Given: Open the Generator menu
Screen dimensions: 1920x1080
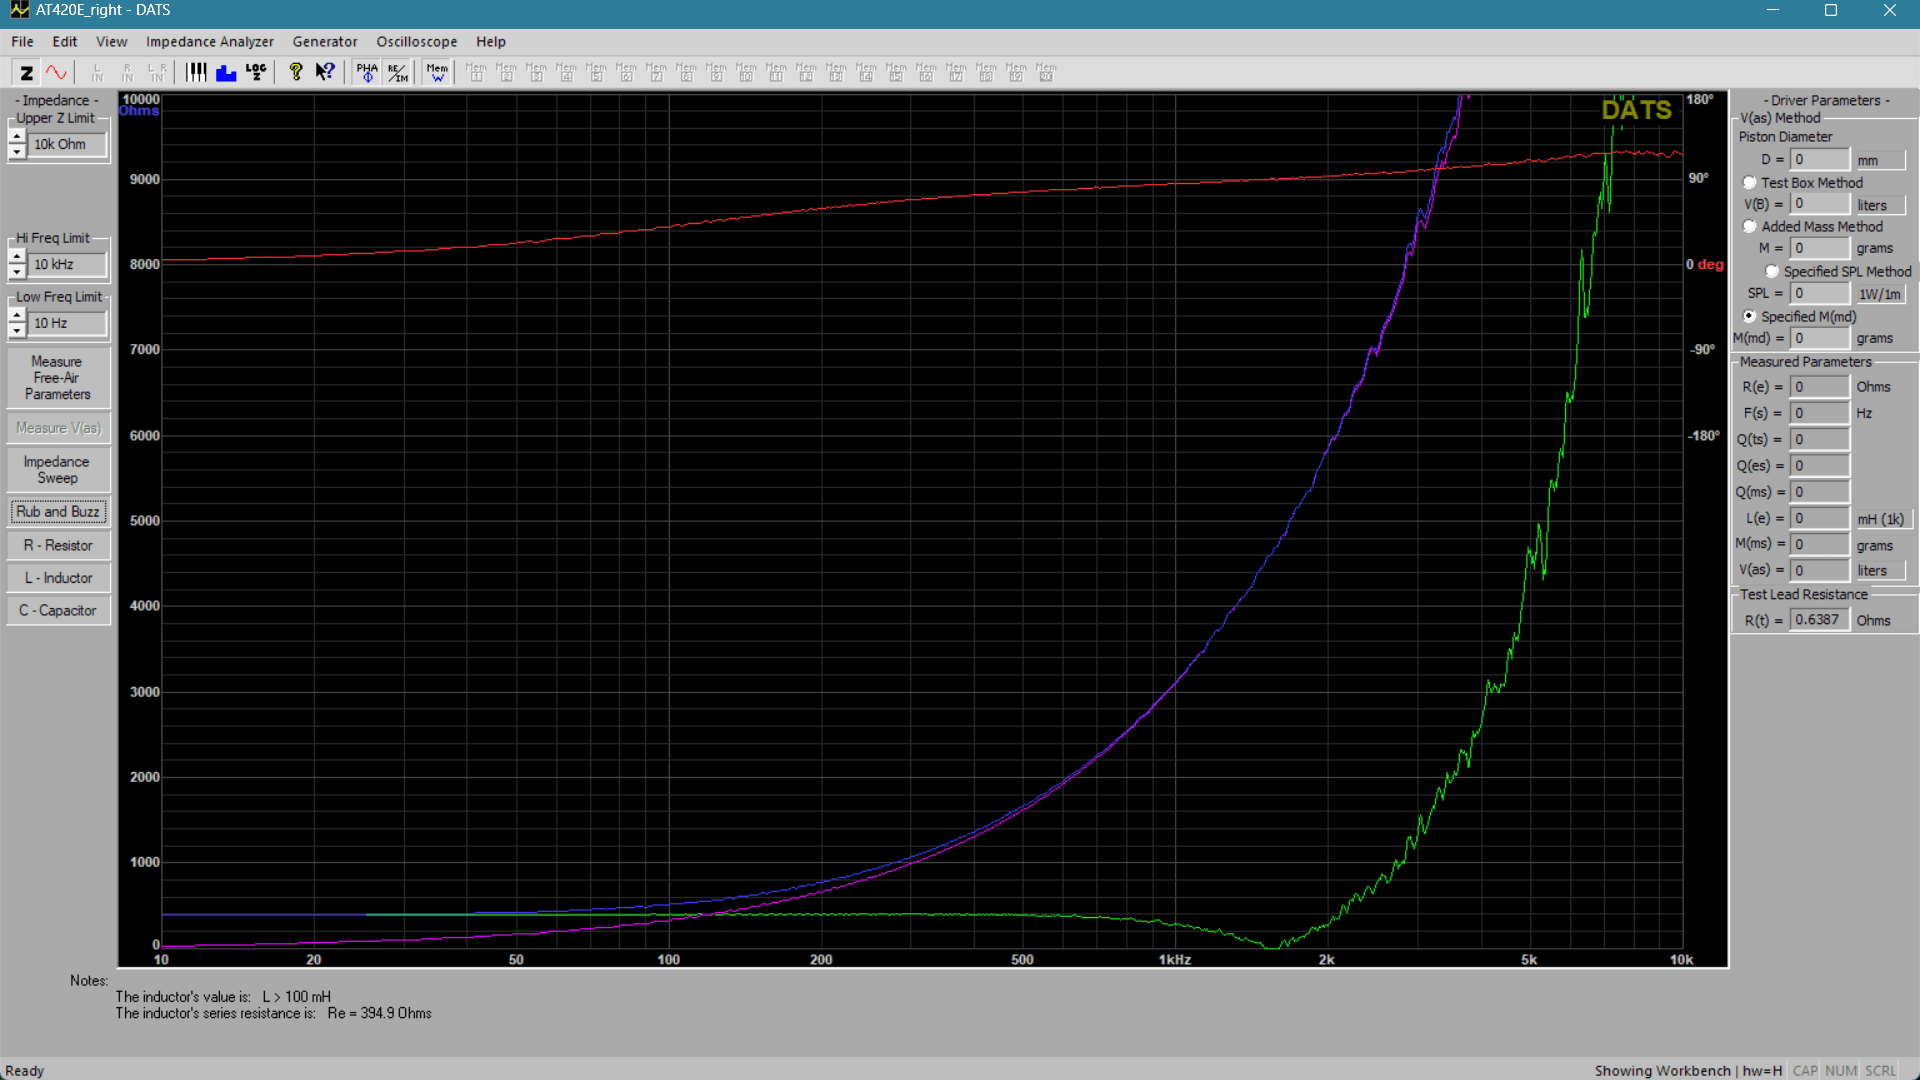Looking at the screenshot, I should coord(325,42).
